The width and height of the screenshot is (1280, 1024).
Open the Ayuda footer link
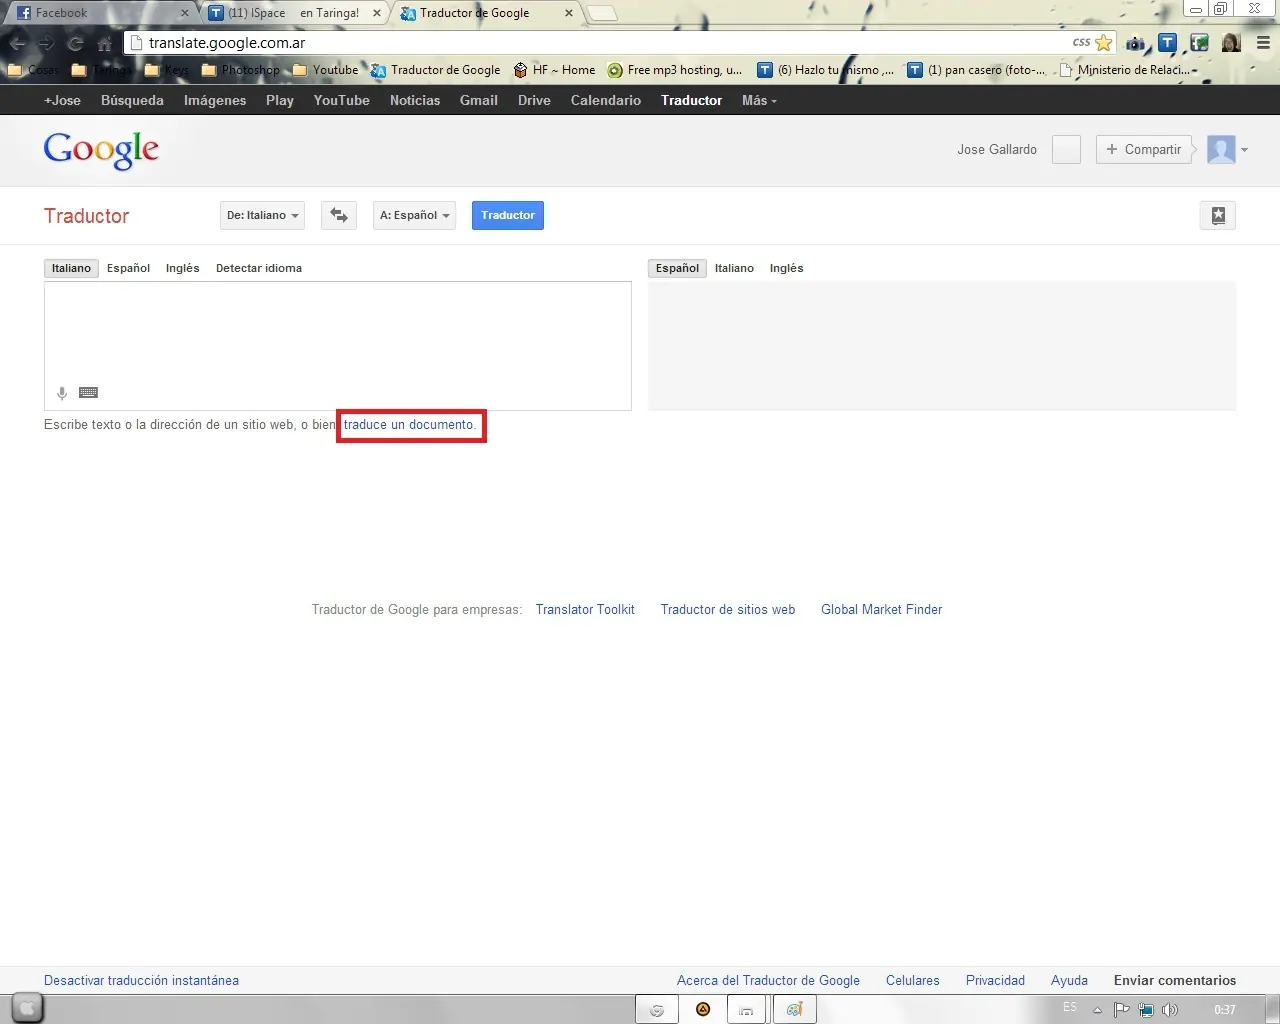(x=1069, y=981)
